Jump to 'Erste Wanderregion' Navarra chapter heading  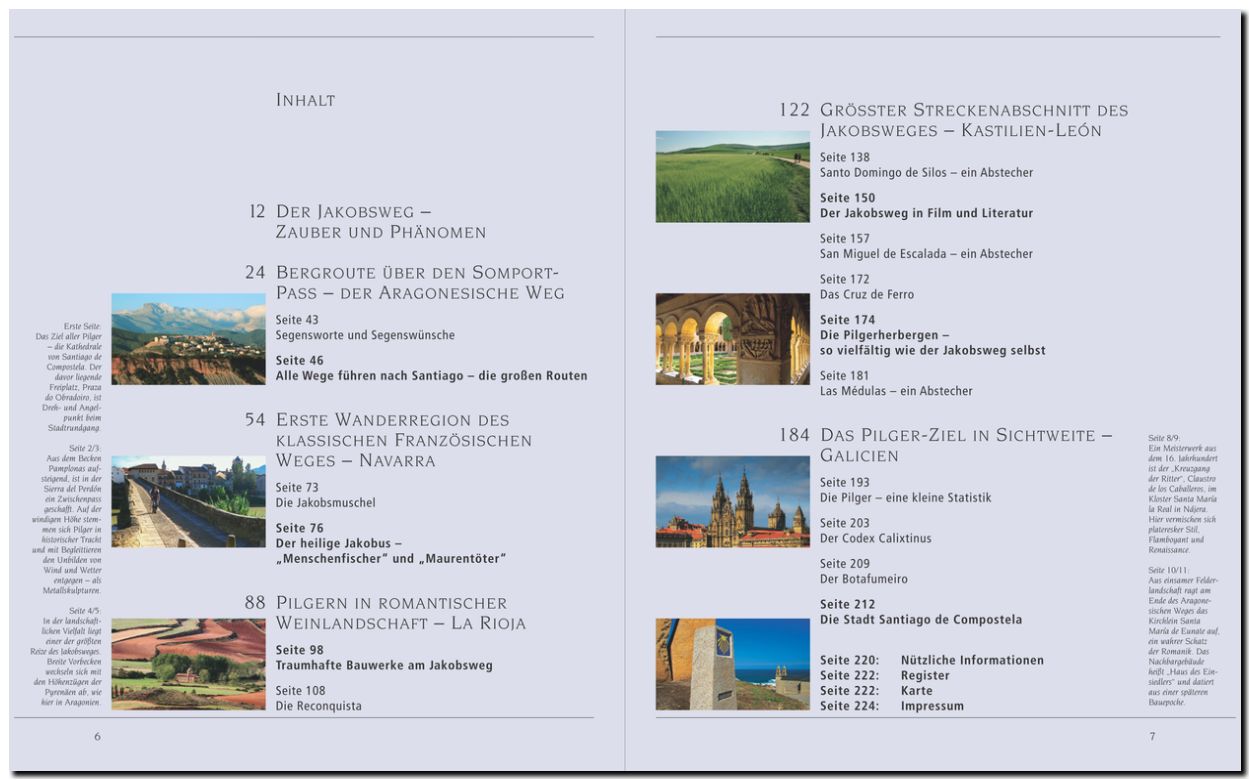click(405, 440)
